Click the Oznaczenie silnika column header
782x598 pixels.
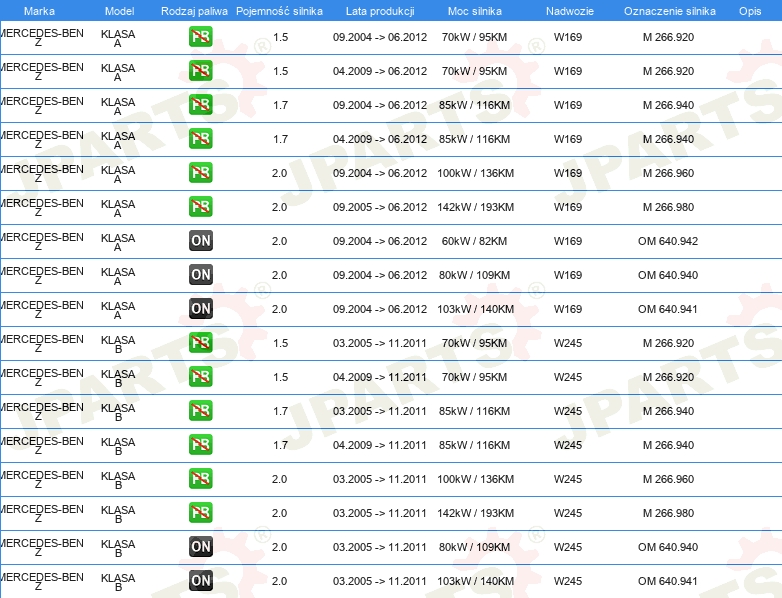click(670, 11)
